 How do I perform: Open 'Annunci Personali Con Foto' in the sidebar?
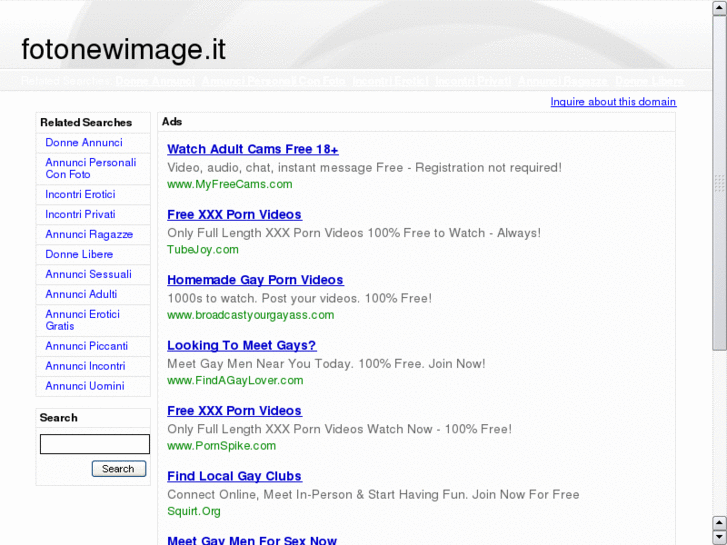pos(91,168)
